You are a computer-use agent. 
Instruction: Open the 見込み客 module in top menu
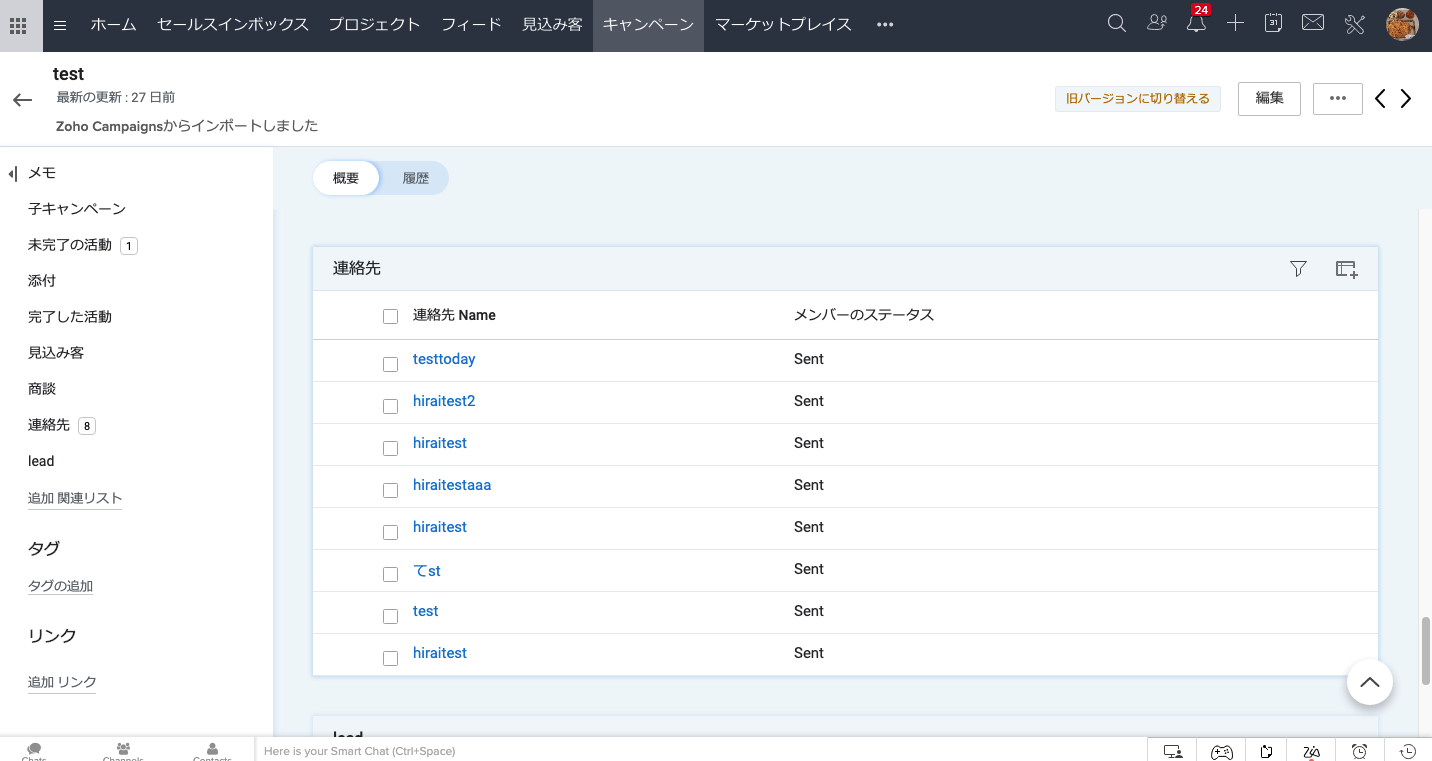coord(552,25)
